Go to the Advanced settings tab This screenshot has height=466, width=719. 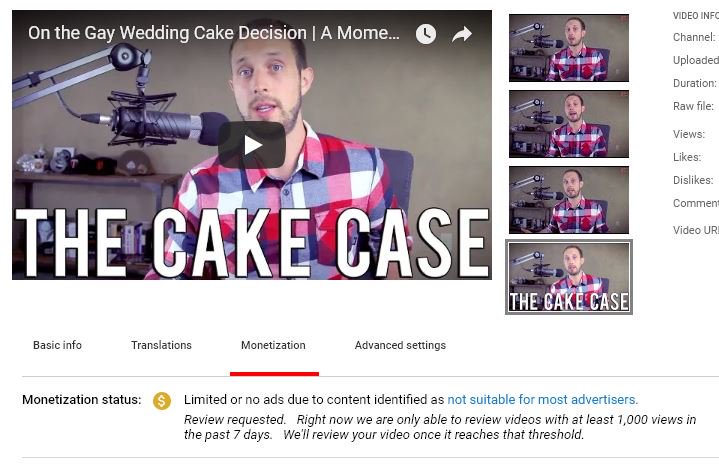pos(400,345)
